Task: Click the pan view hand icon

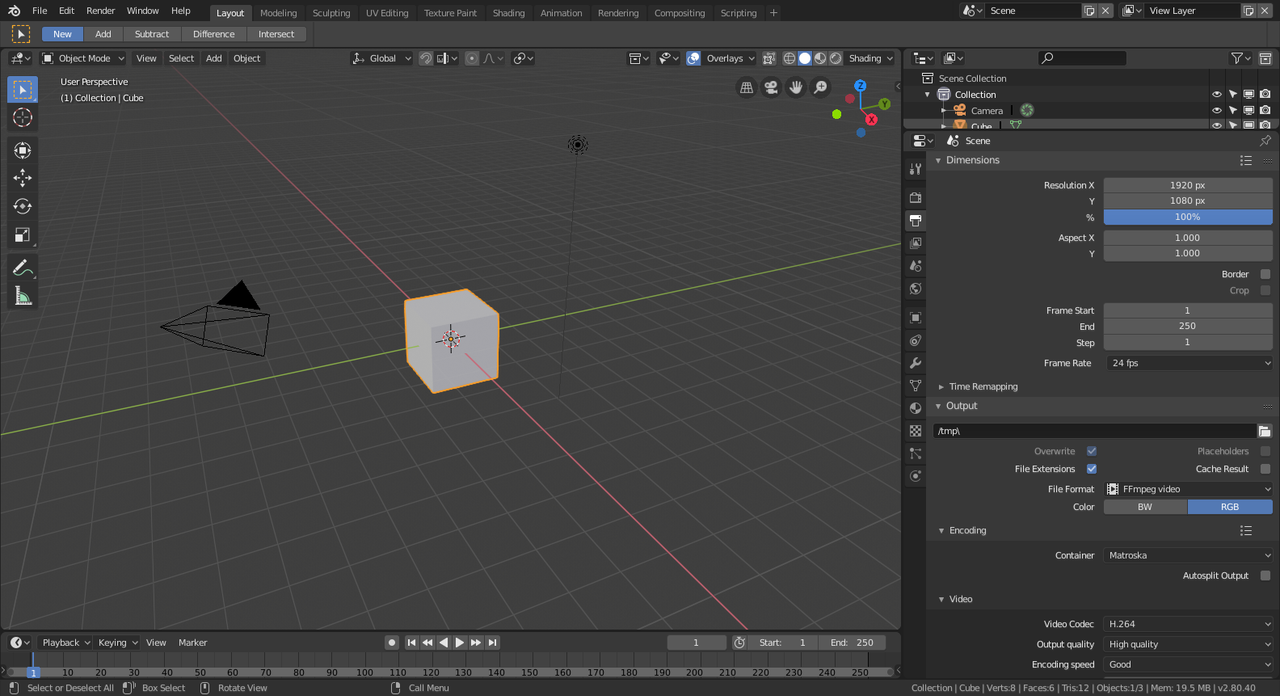Action: tap(796, 87)
